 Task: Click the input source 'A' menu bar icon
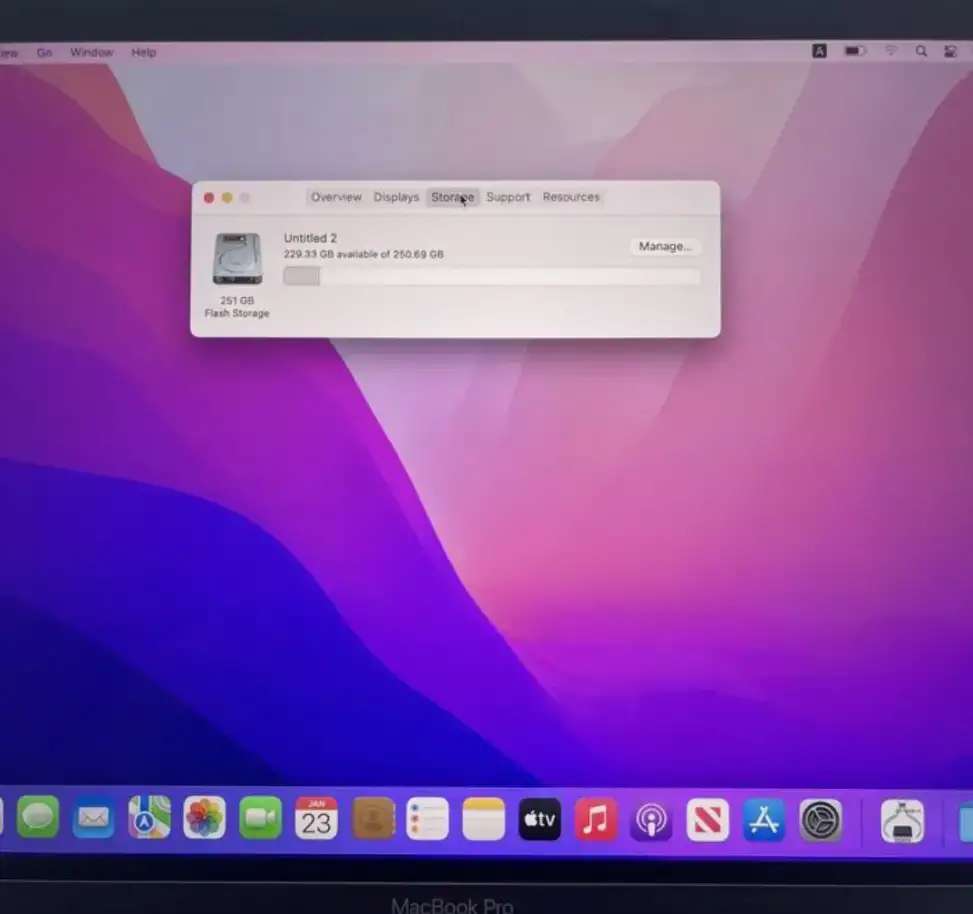[x=819, y=51]
